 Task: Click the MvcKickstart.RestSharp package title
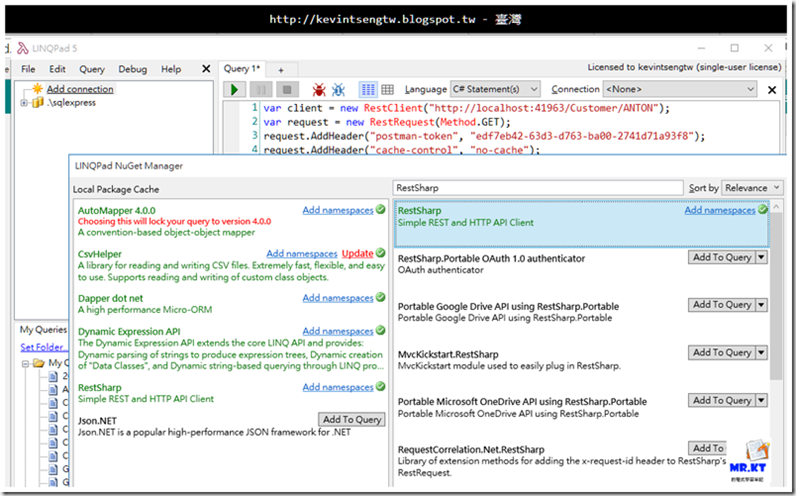tap(448, 354)
